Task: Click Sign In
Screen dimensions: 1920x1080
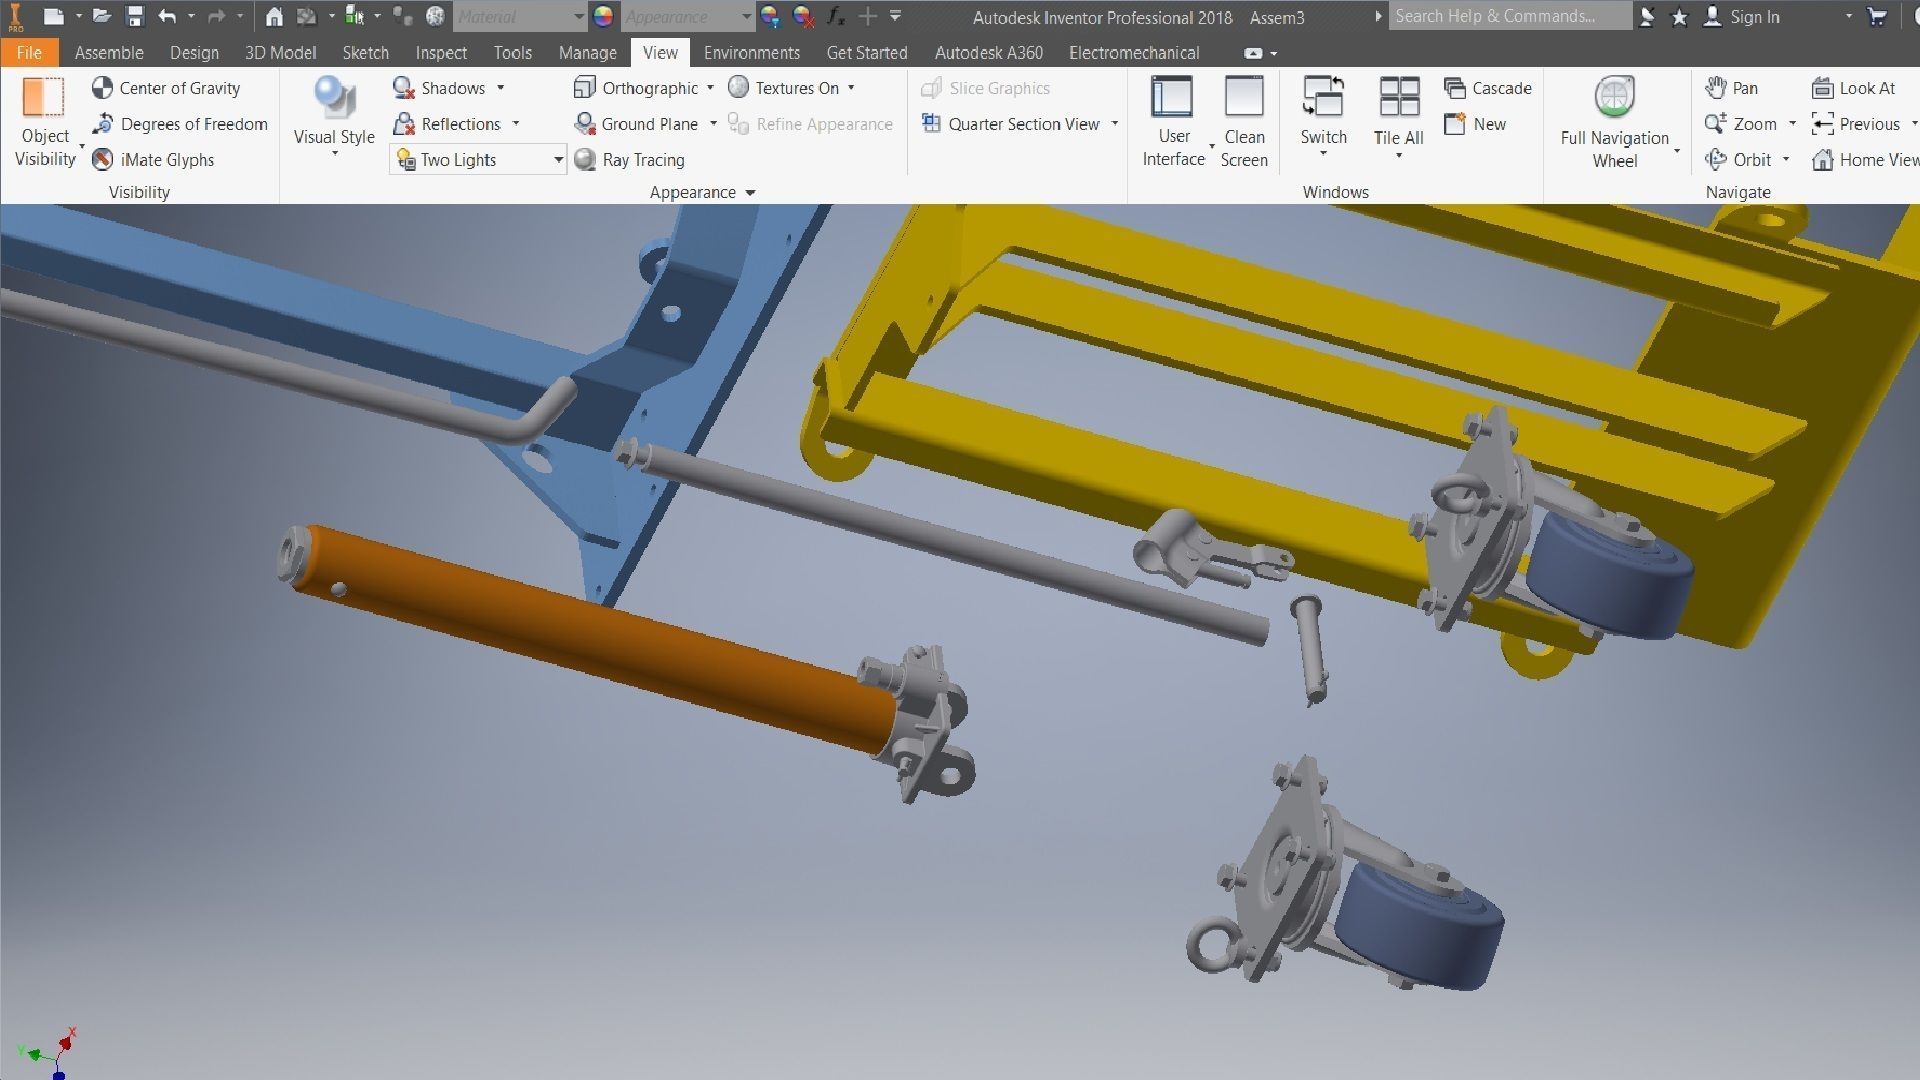Action: tap(1742, 16)
